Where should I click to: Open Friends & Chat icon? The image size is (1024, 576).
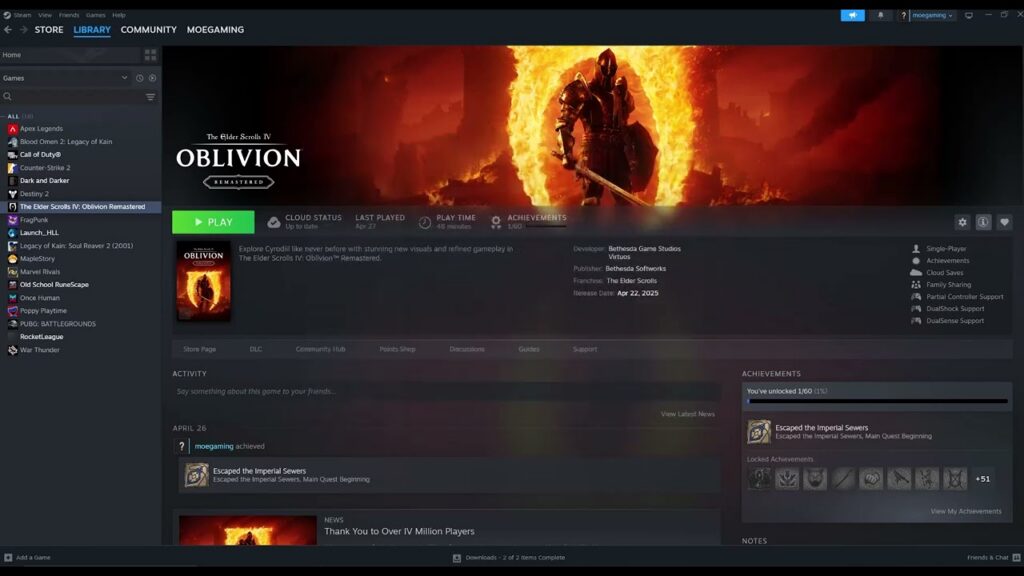[1016, 558]
